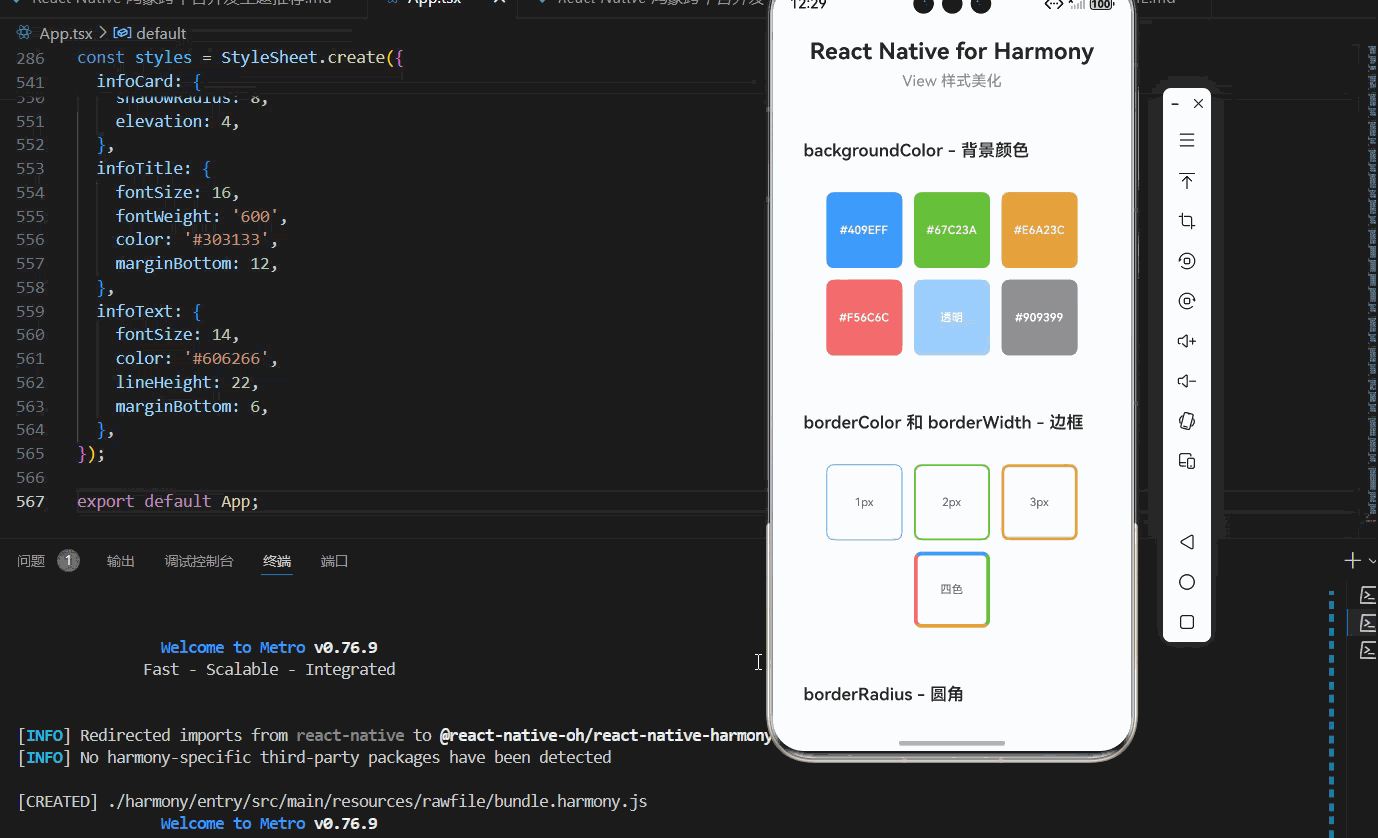Click the React icon in the breadcrumb

click(25, 33)
